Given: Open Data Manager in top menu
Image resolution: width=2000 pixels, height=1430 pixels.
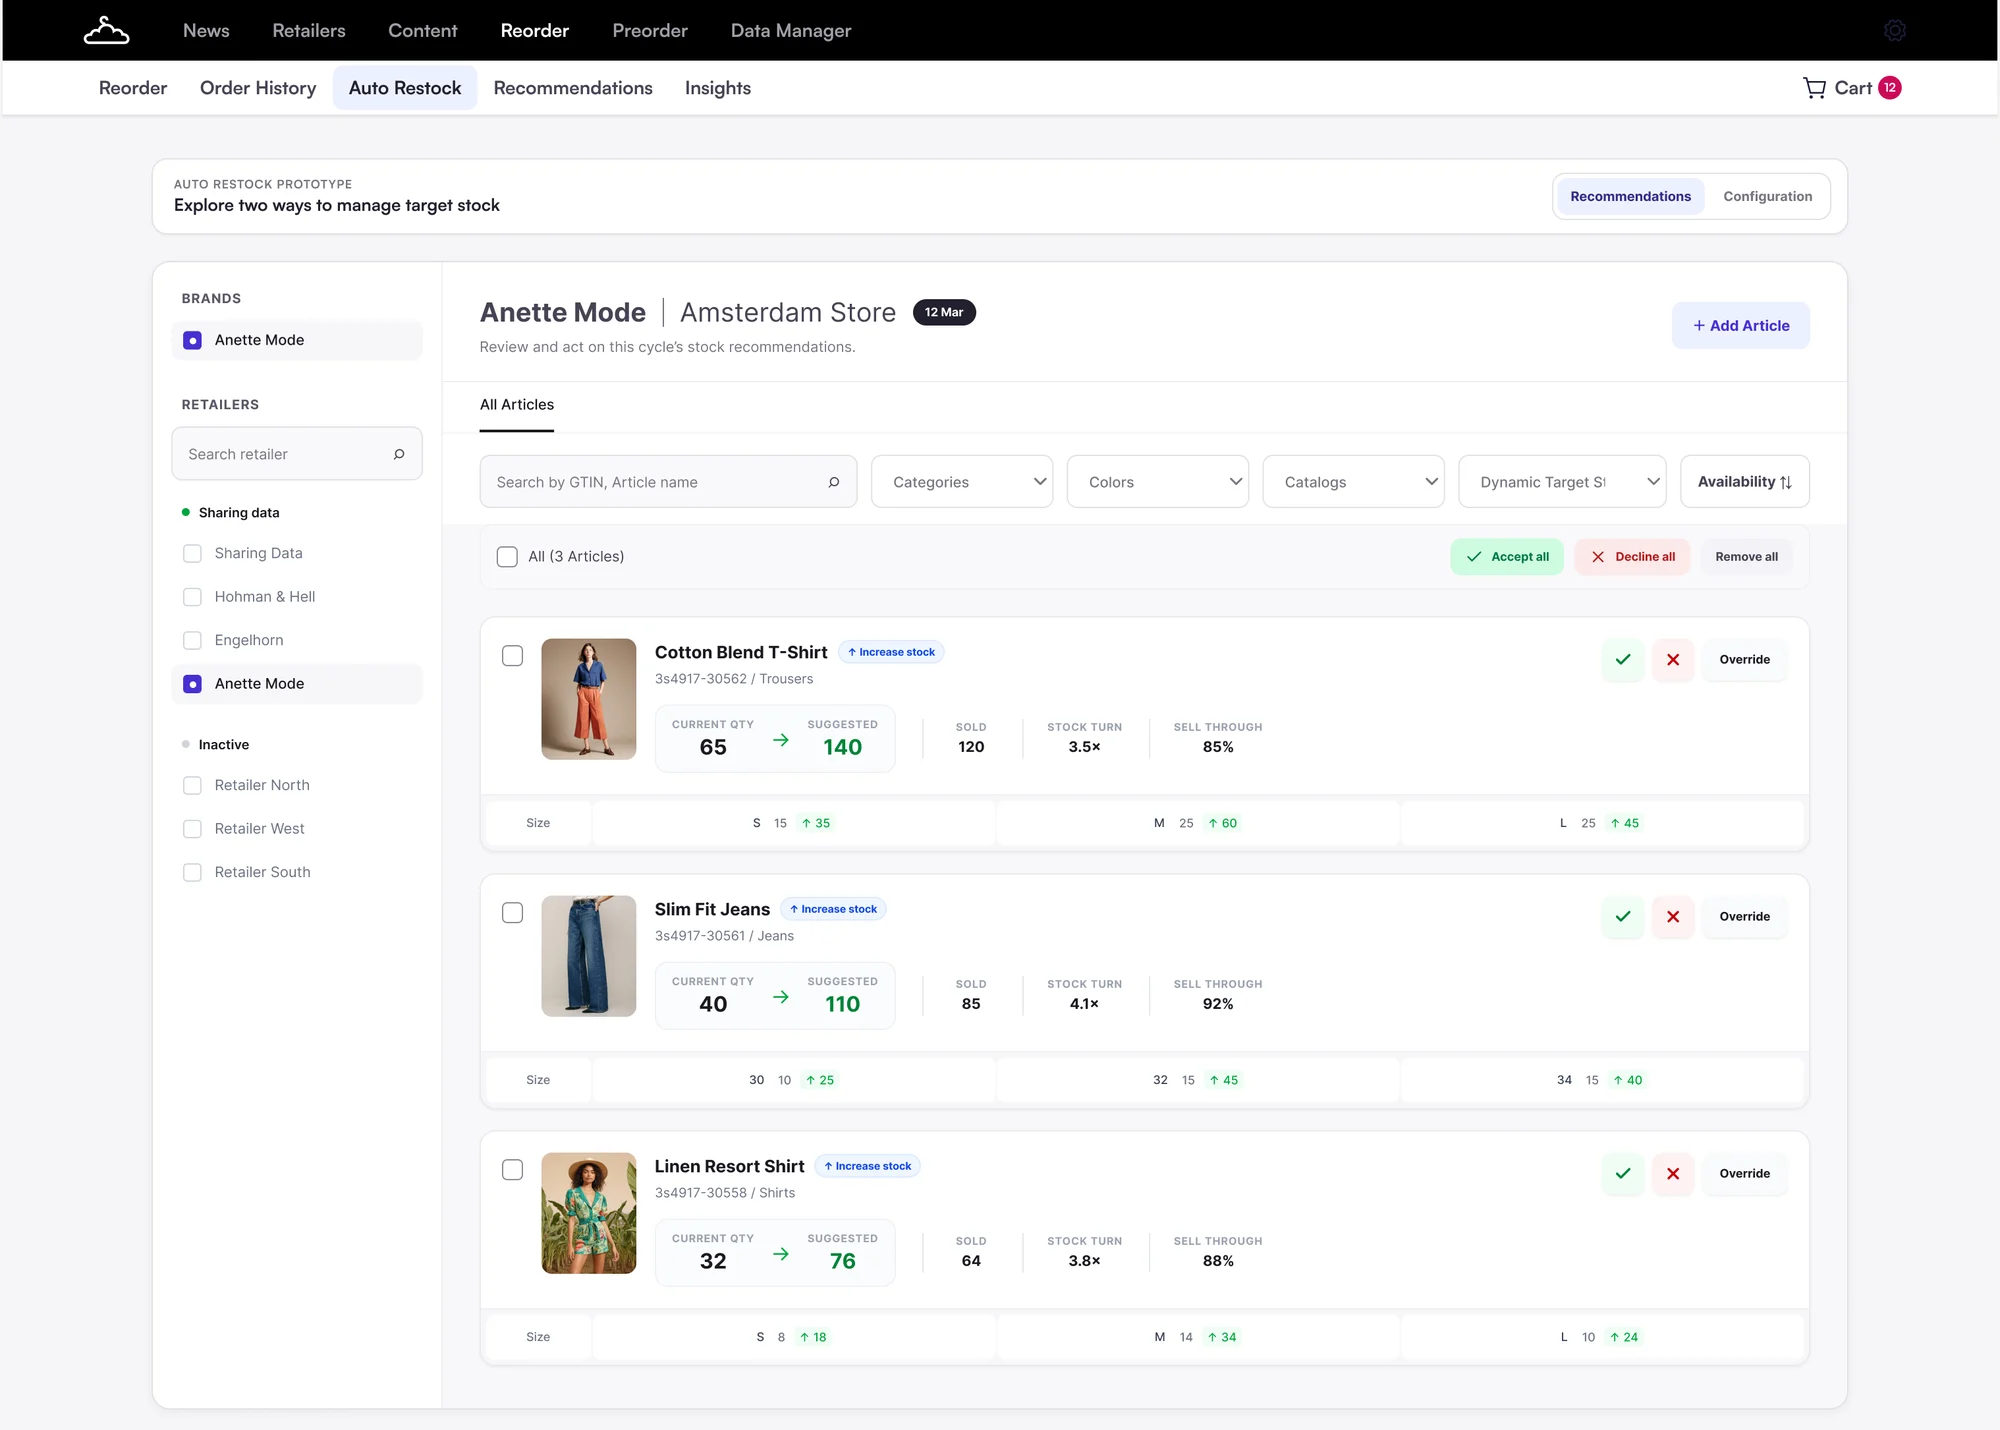Looking at the screenshot, I should point(791,31).
